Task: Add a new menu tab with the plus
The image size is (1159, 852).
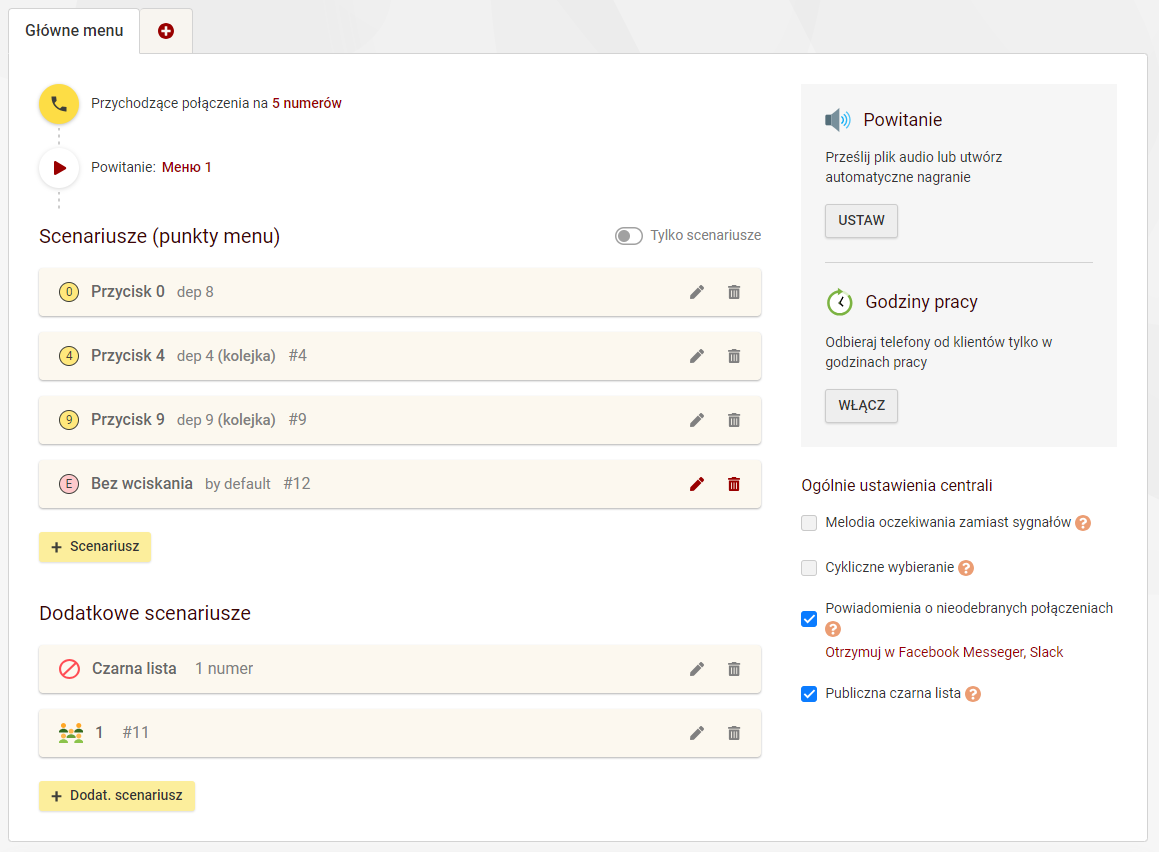Action: pyautogui.click(x=166, y=31)
